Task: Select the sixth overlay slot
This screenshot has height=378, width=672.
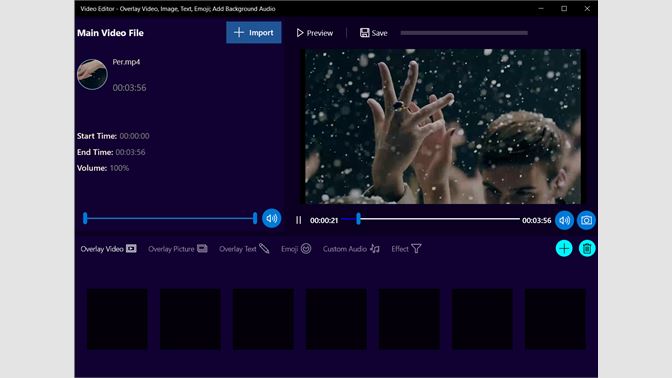Action: coord(482,319)
